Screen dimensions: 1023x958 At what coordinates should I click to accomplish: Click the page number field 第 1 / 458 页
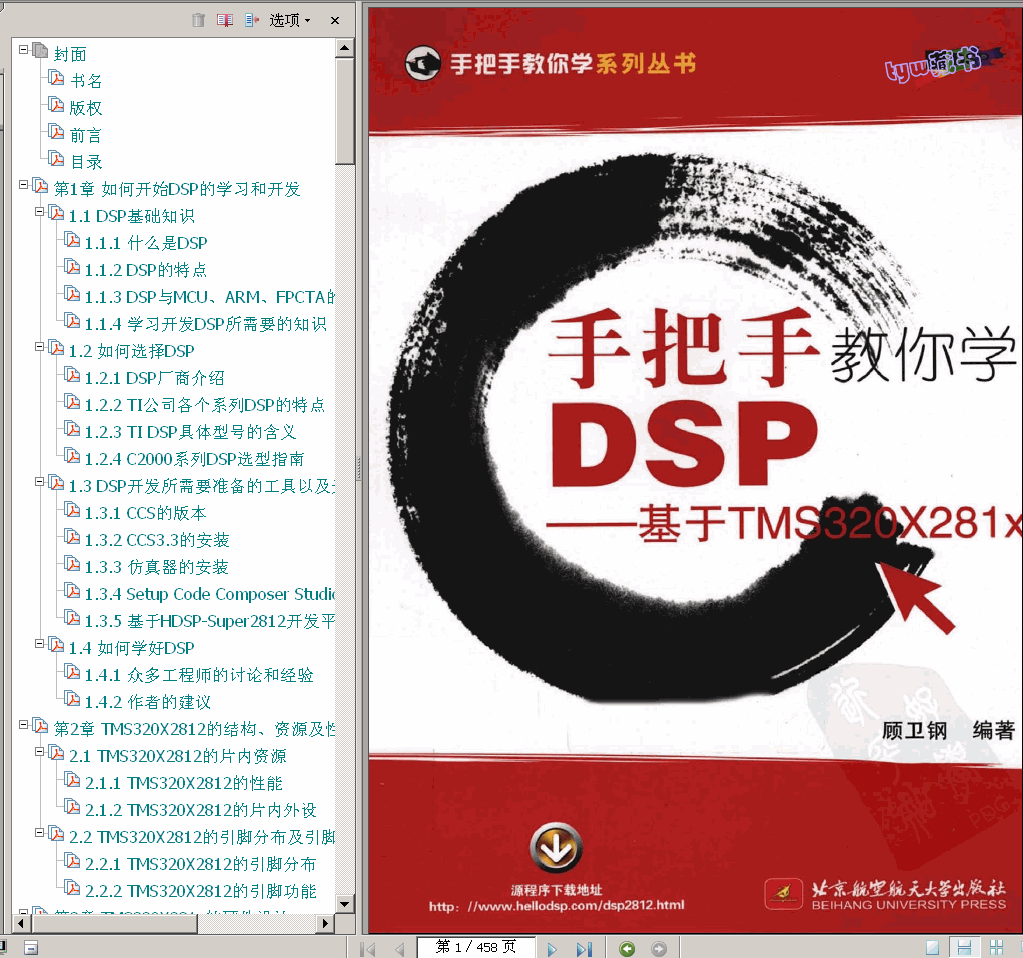pos(476,947)
